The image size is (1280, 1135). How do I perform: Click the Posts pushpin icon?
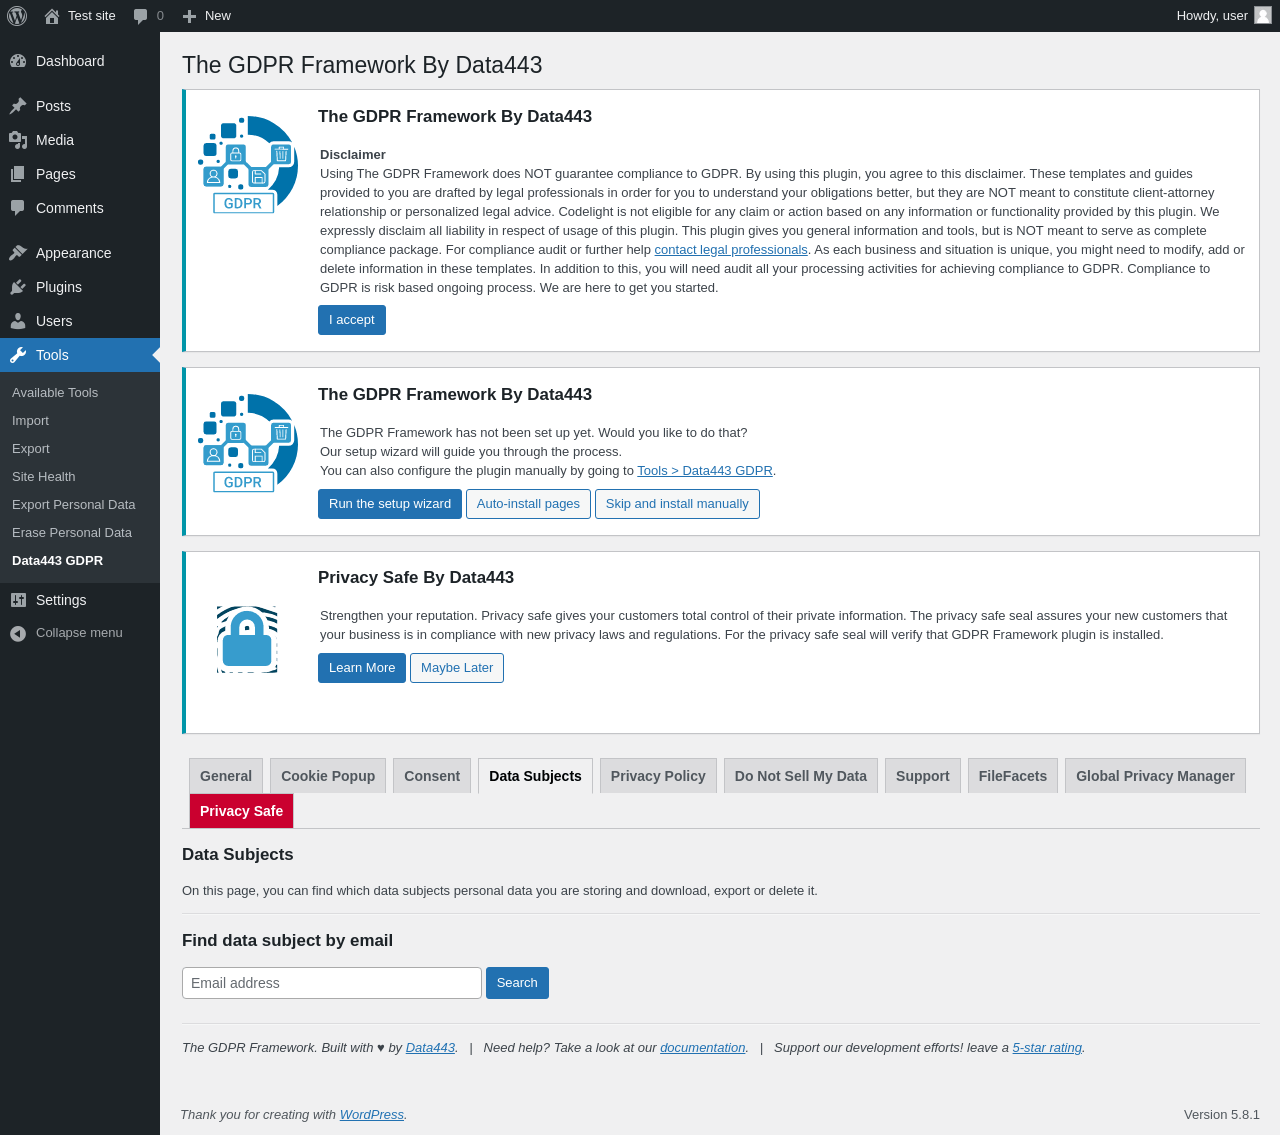[x=18, y=106]
